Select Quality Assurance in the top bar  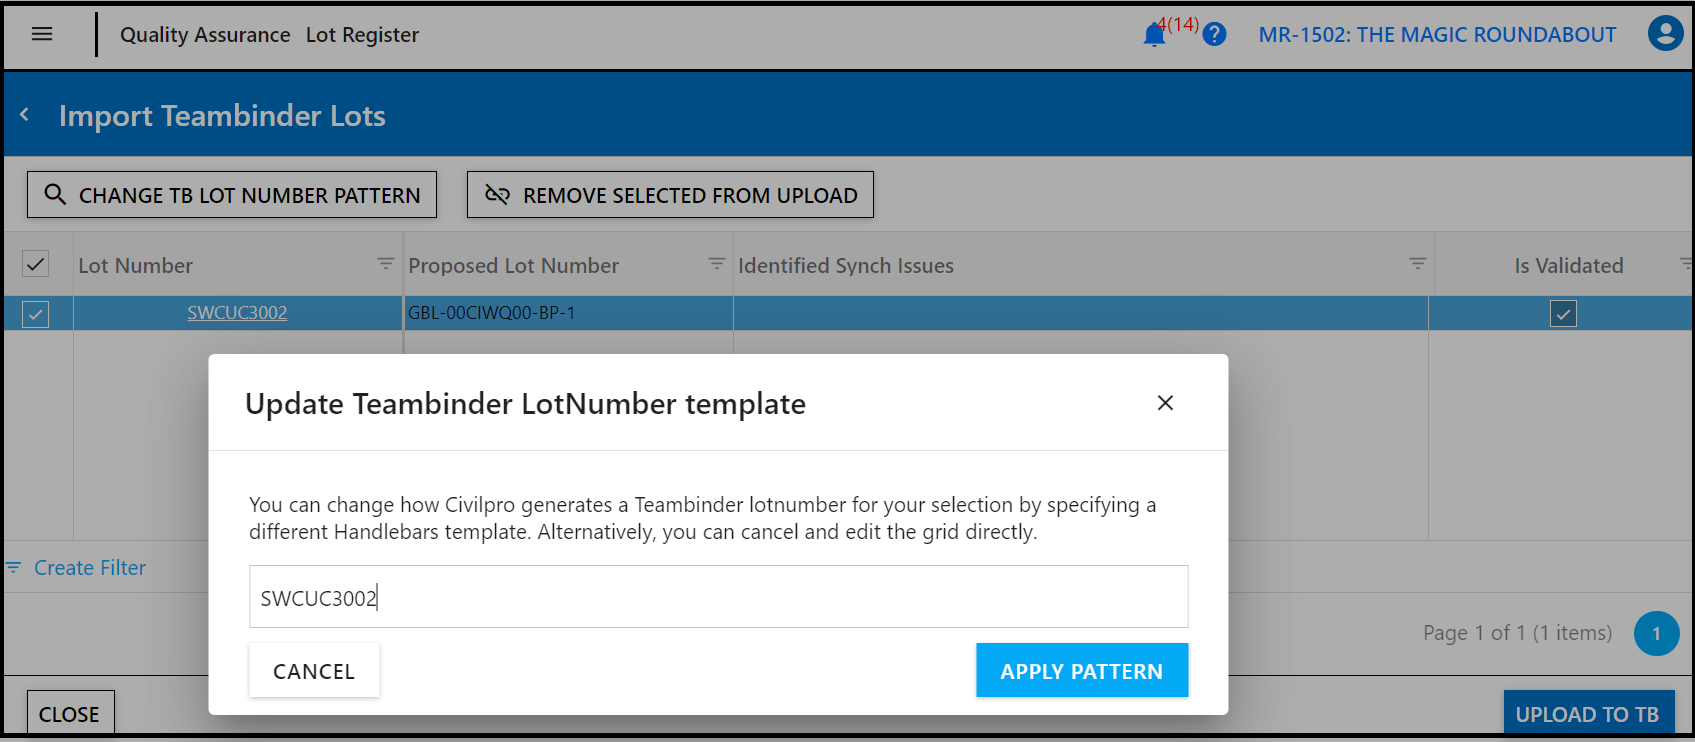click(205, 35)
